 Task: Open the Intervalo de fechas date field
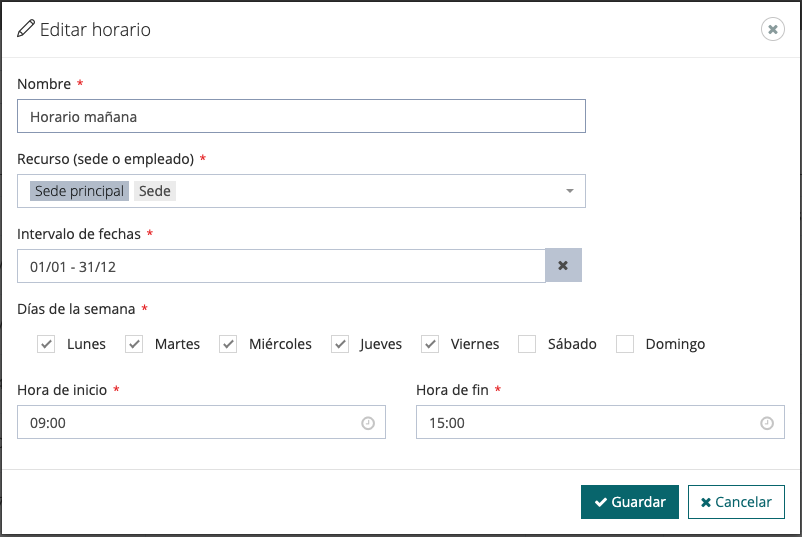point(280,266)
